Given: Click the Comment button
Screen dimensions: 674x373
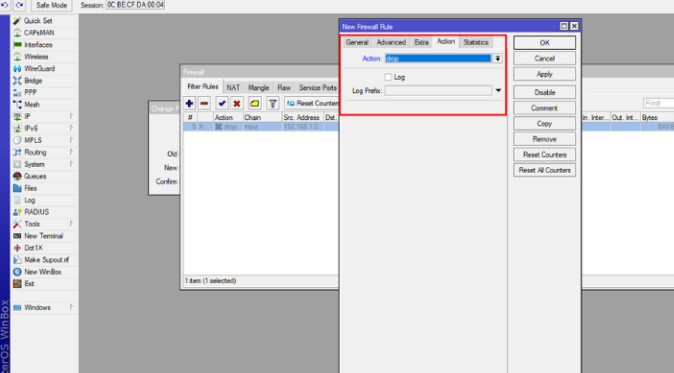Looking at the screenshot, I should [544, 108].
